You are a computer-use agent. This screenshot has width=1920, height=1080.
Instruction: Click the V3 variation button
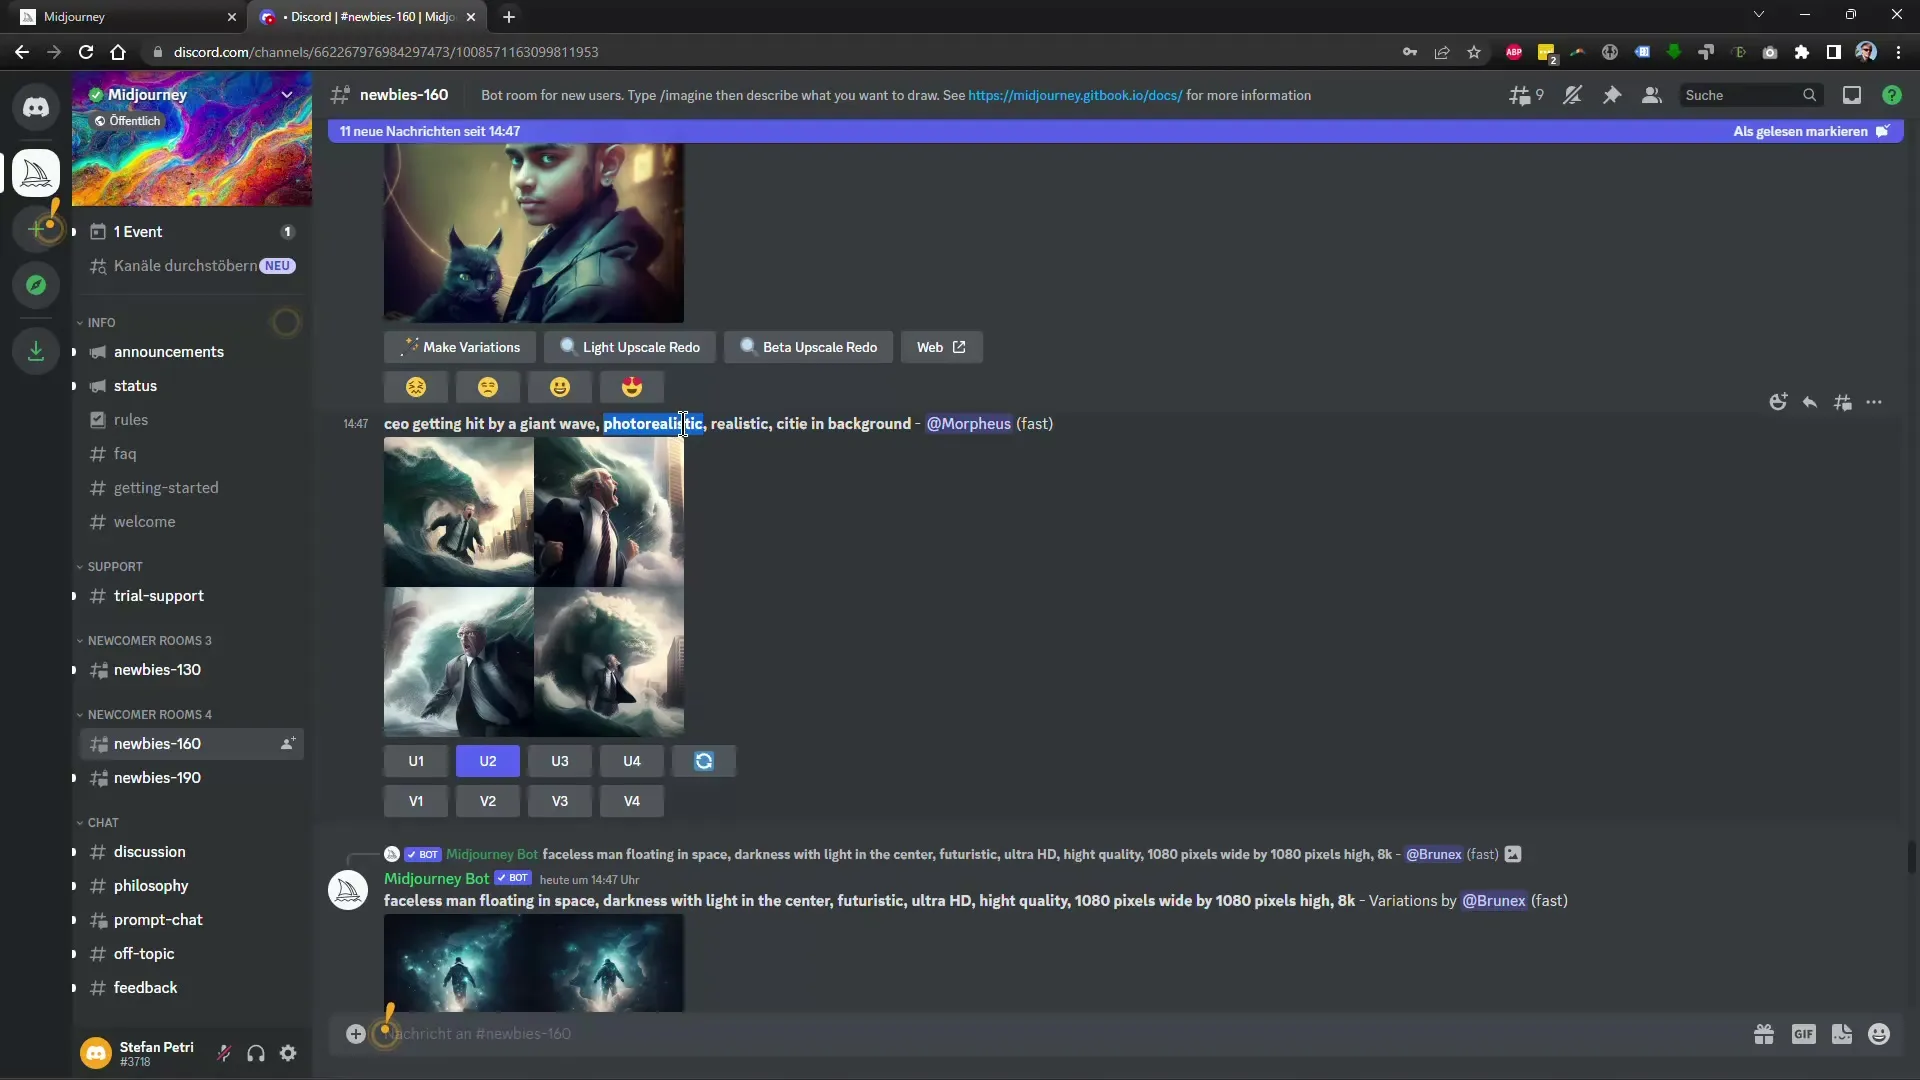pyautogui.click(x=559, y=800)
